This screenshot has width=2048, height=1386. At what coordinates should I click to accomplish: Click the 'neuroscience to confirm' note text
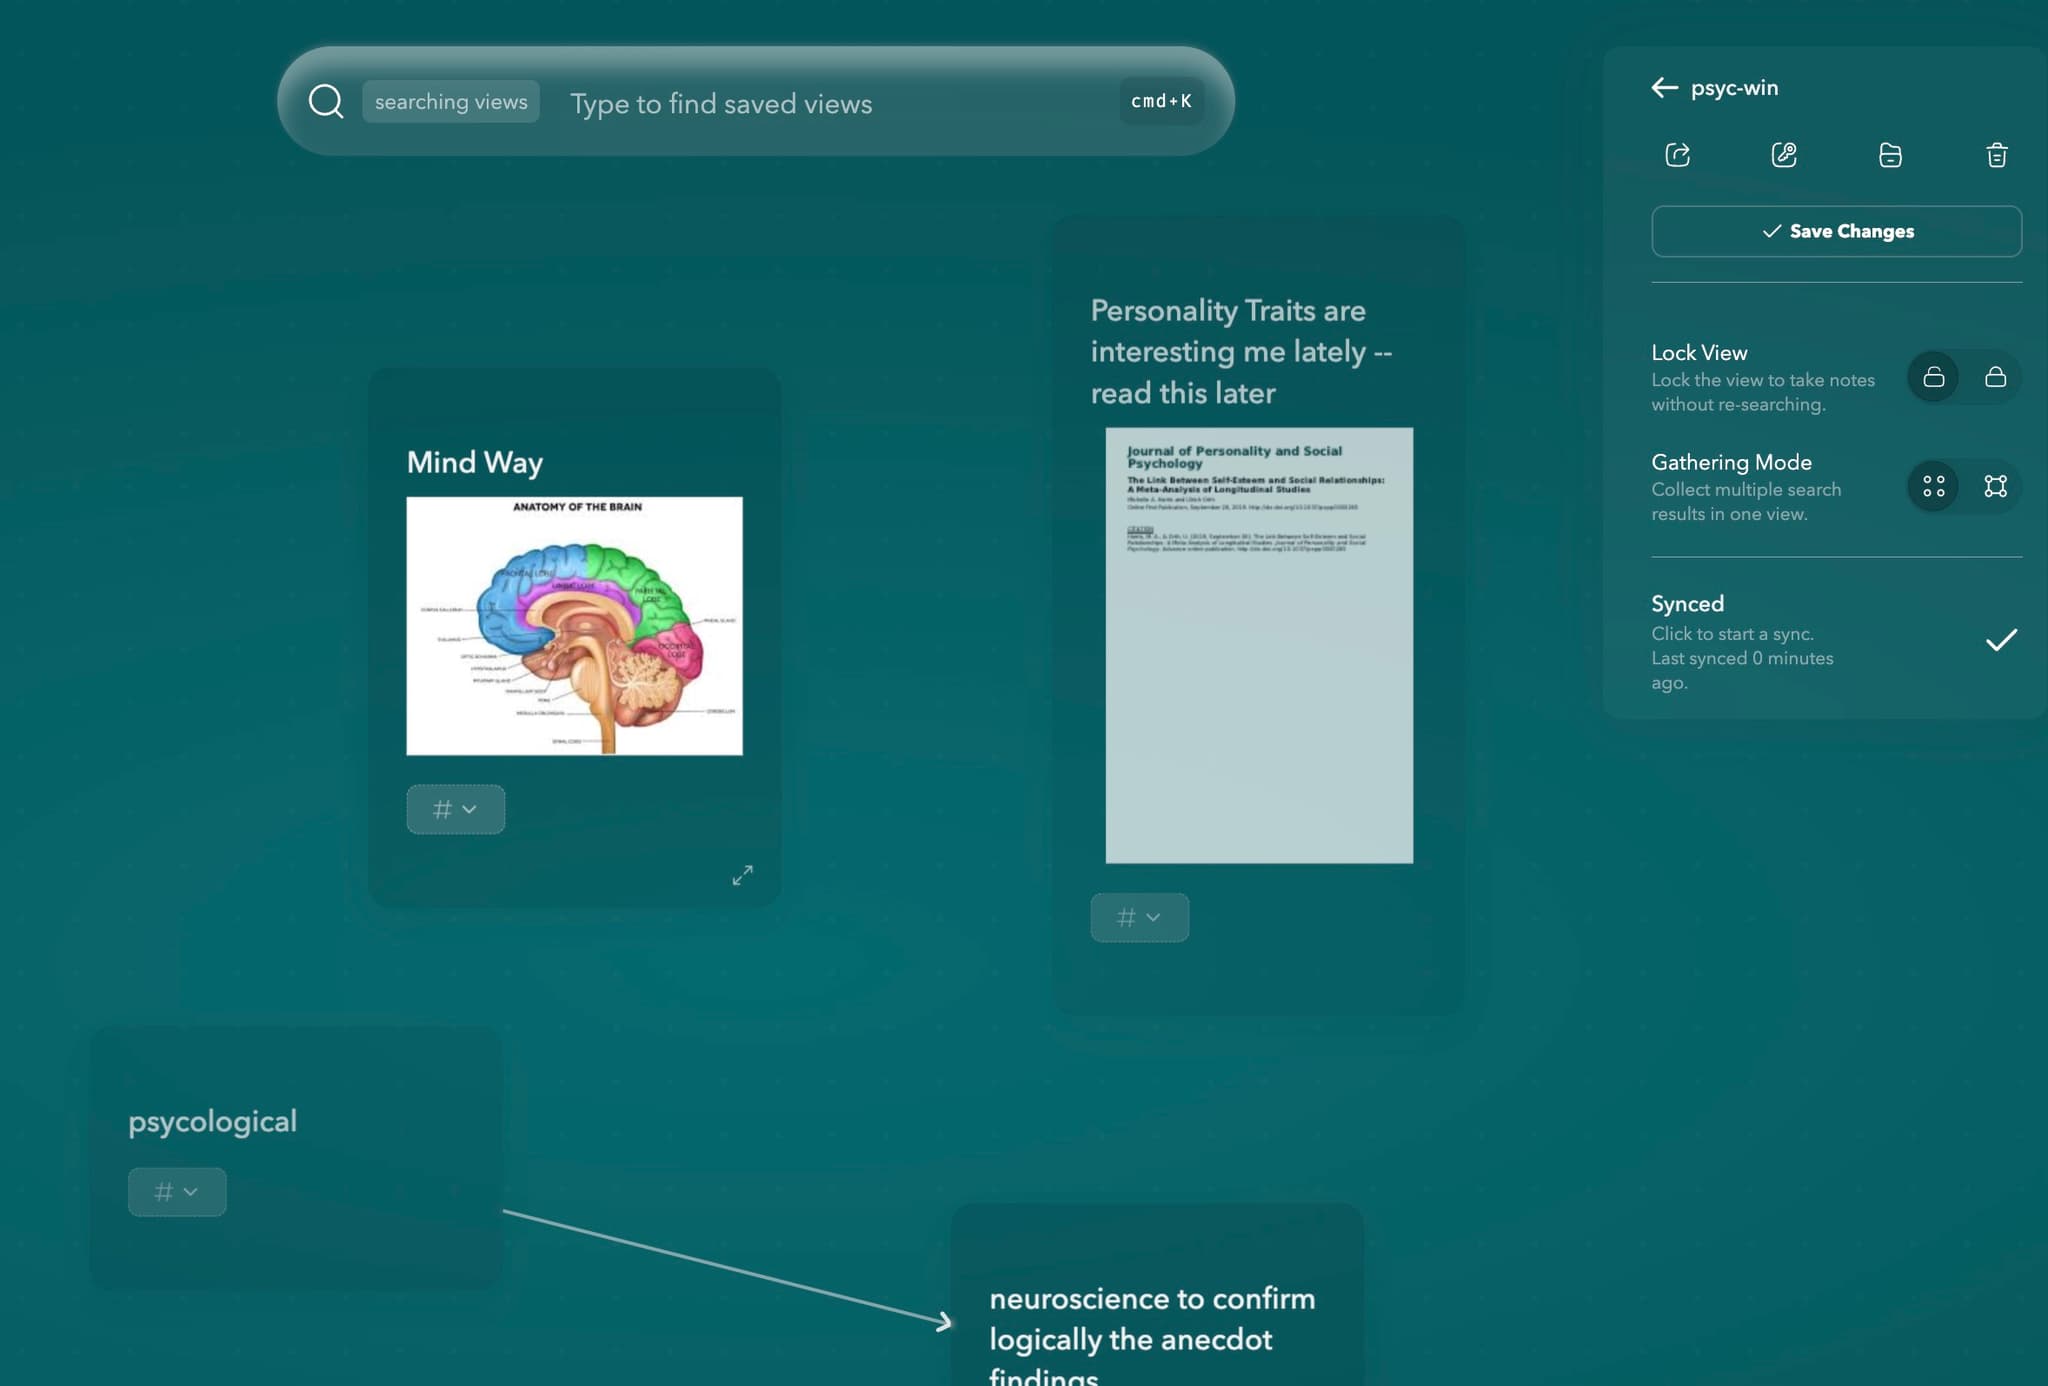pos(1152,1335)
